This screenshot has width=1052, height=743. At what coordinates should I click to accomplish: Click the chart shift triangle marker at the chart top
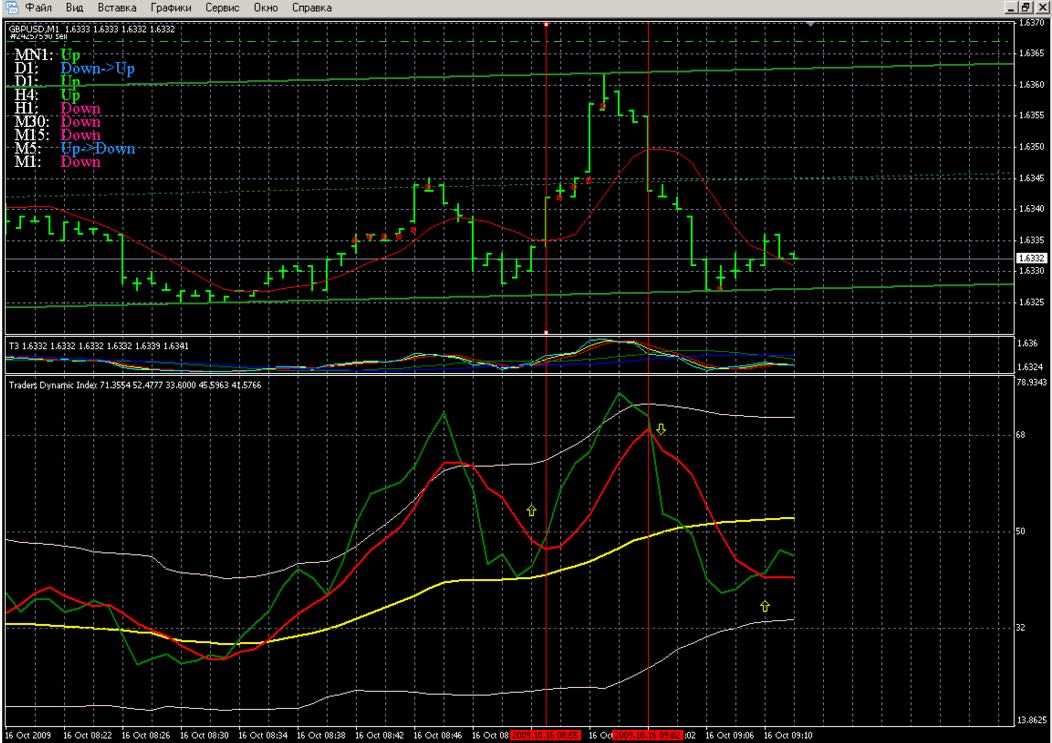811,24
